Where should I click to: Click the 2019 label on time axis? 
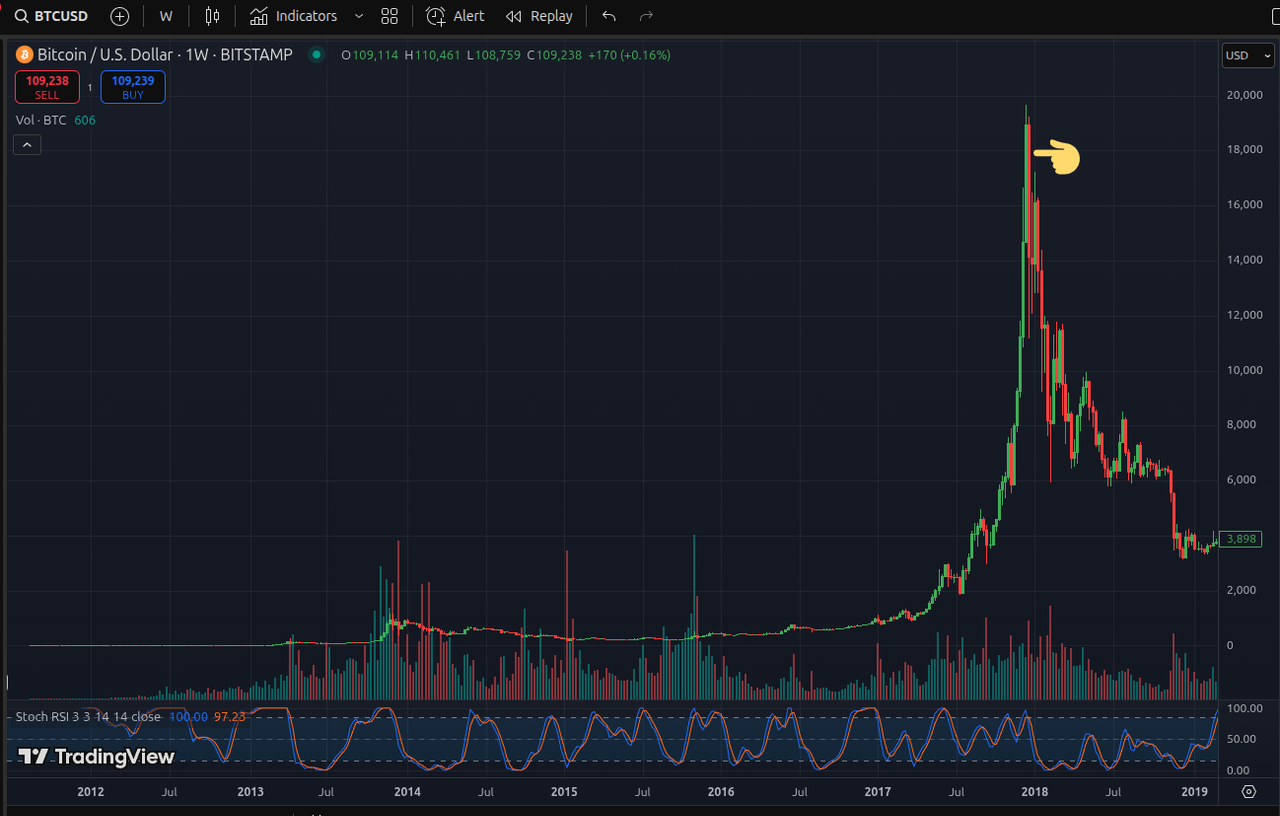(1194, 792)
